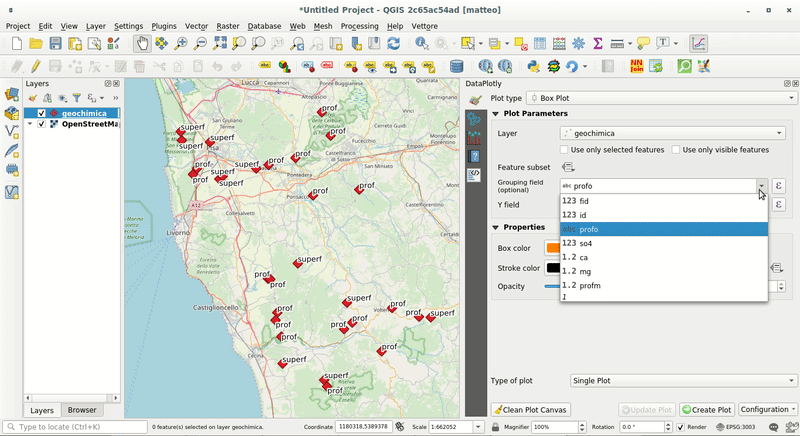Collapse the Plot Parameters section
This screenshot has width=800, height=436.
coord(496,114)
